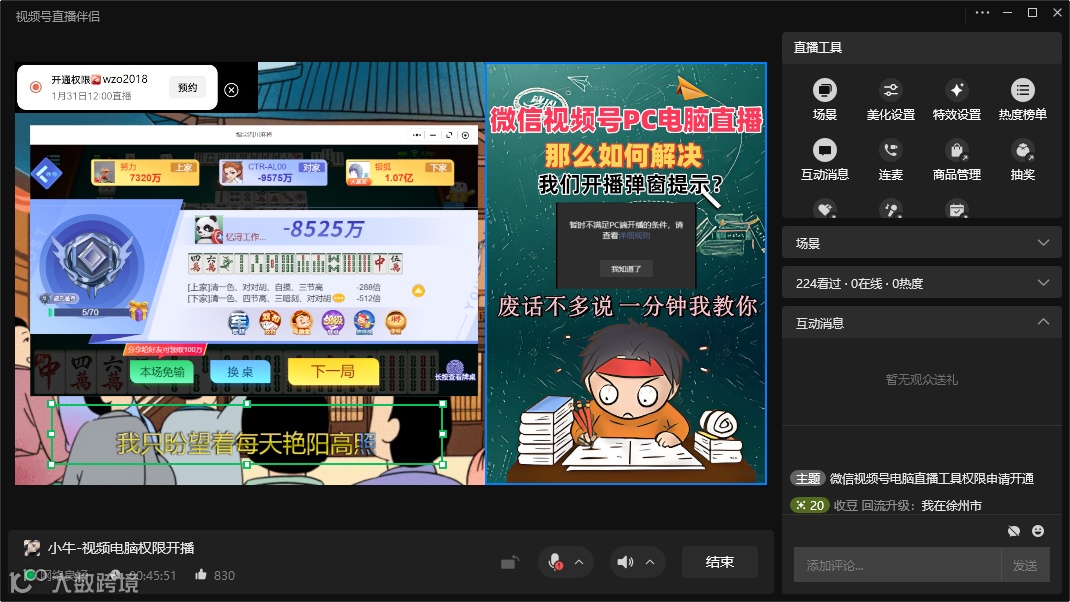
Task: Click the calendar checkmark tool icon
Action: pos(957,209)
